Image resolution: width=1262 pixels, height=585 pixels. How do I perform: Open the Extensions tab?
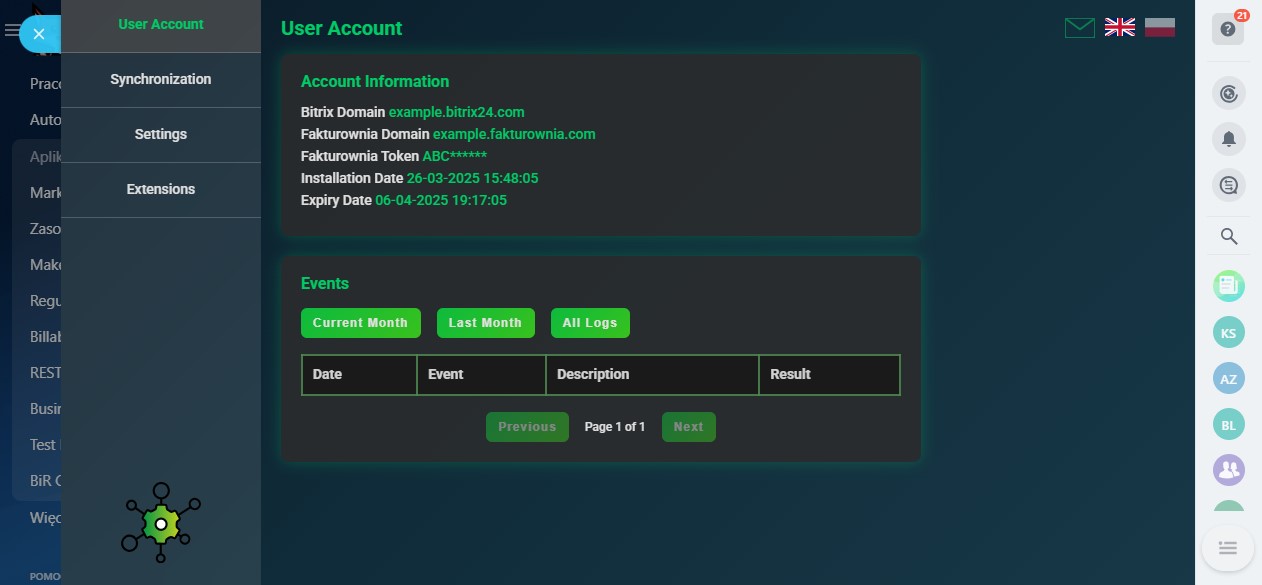[x=161, y=189]
